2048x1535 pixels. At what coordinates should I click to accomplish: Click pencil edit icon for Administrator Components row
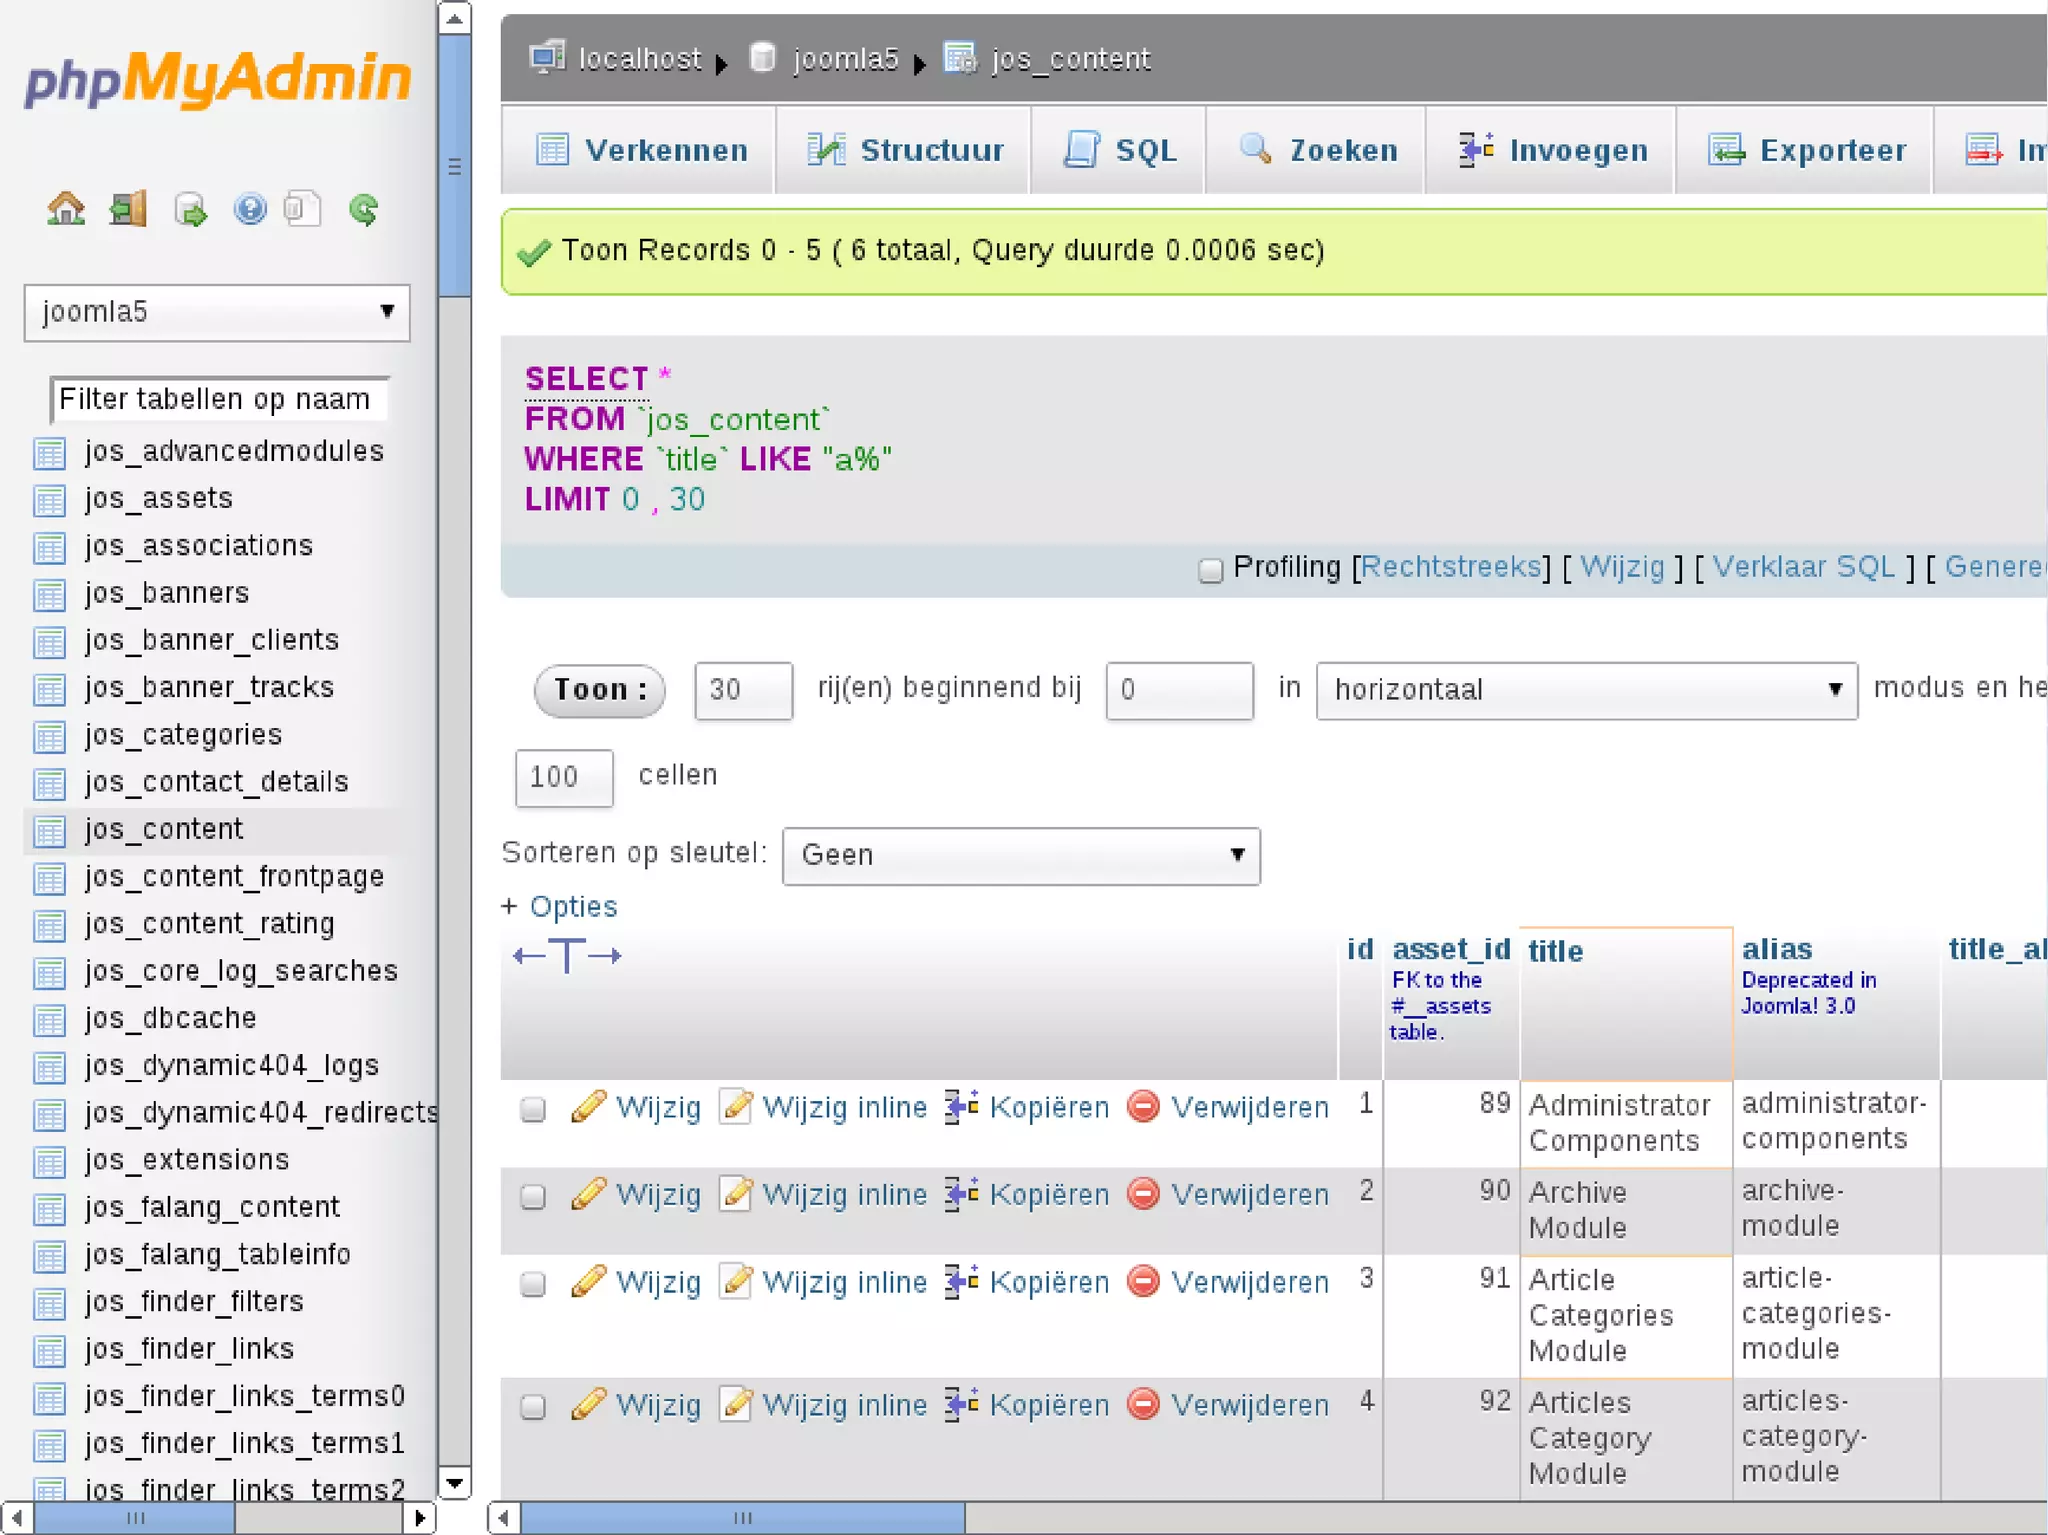pyautogui.click(x=588, y=1106)
